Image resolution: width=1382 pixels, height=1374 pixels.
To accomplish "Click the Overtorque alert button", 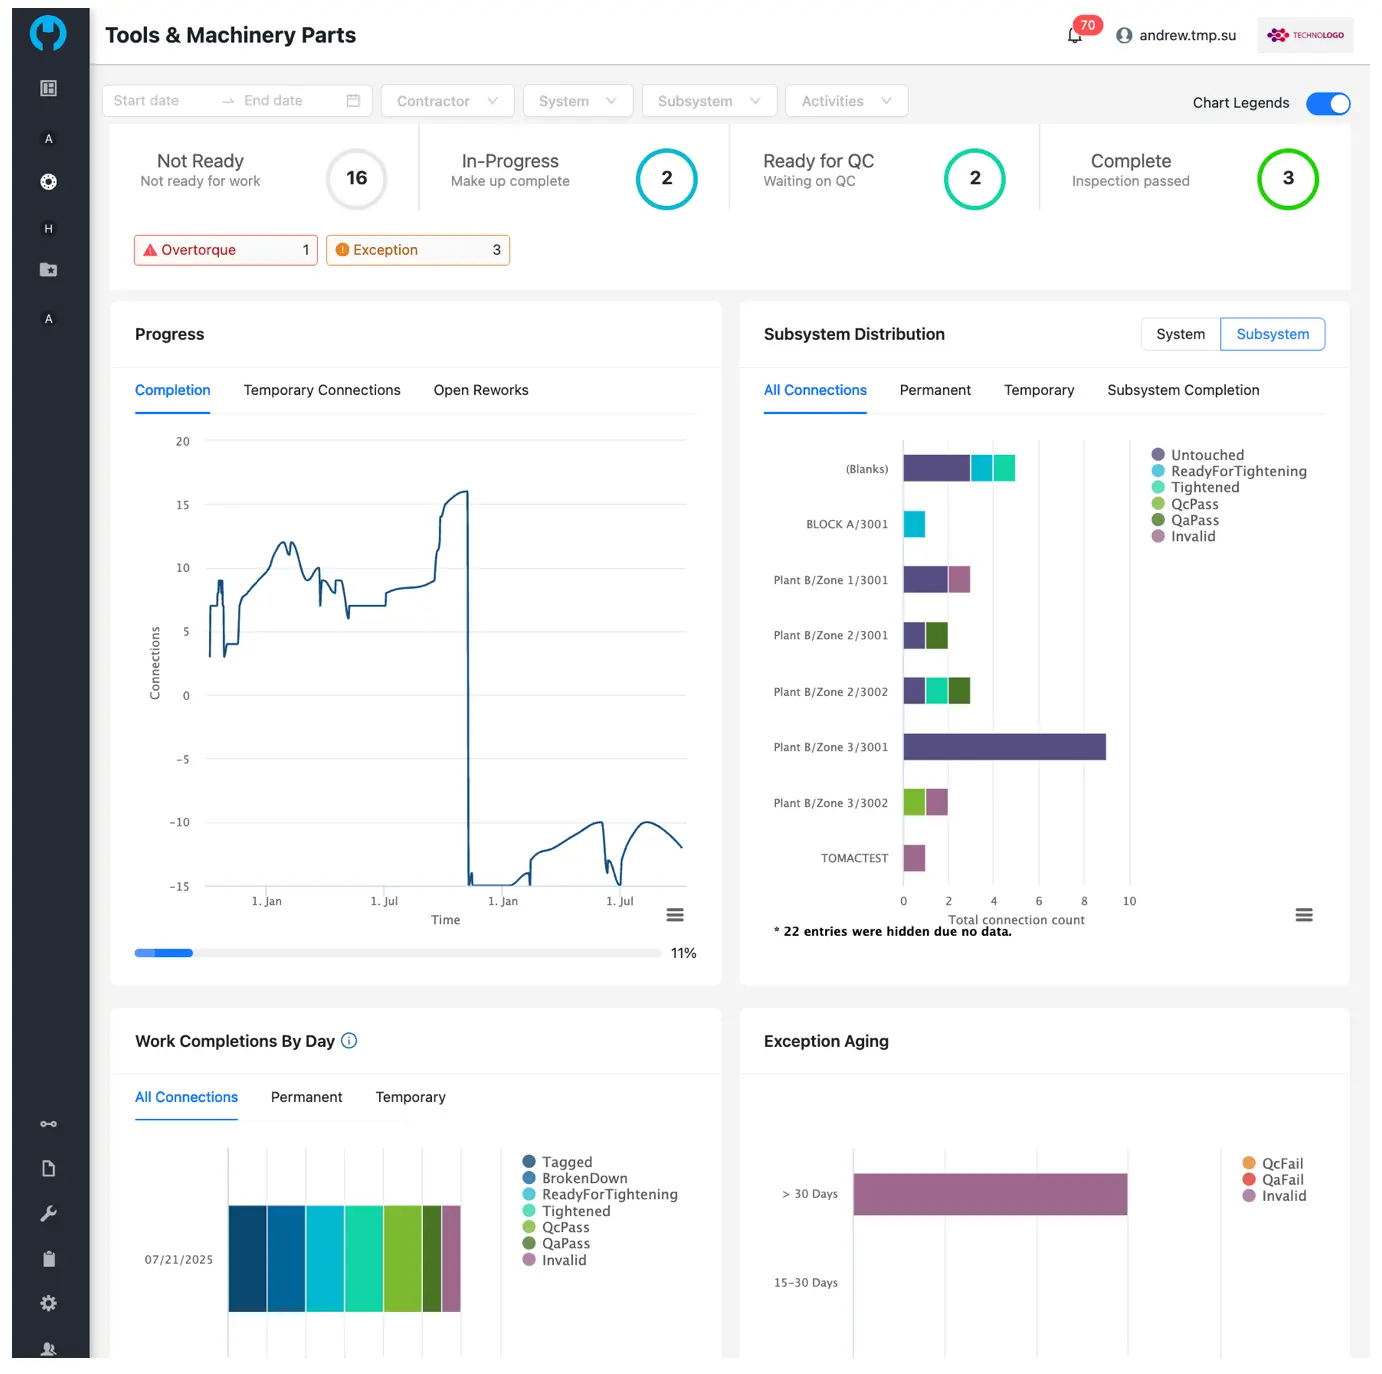I will [x=225, y=250].
